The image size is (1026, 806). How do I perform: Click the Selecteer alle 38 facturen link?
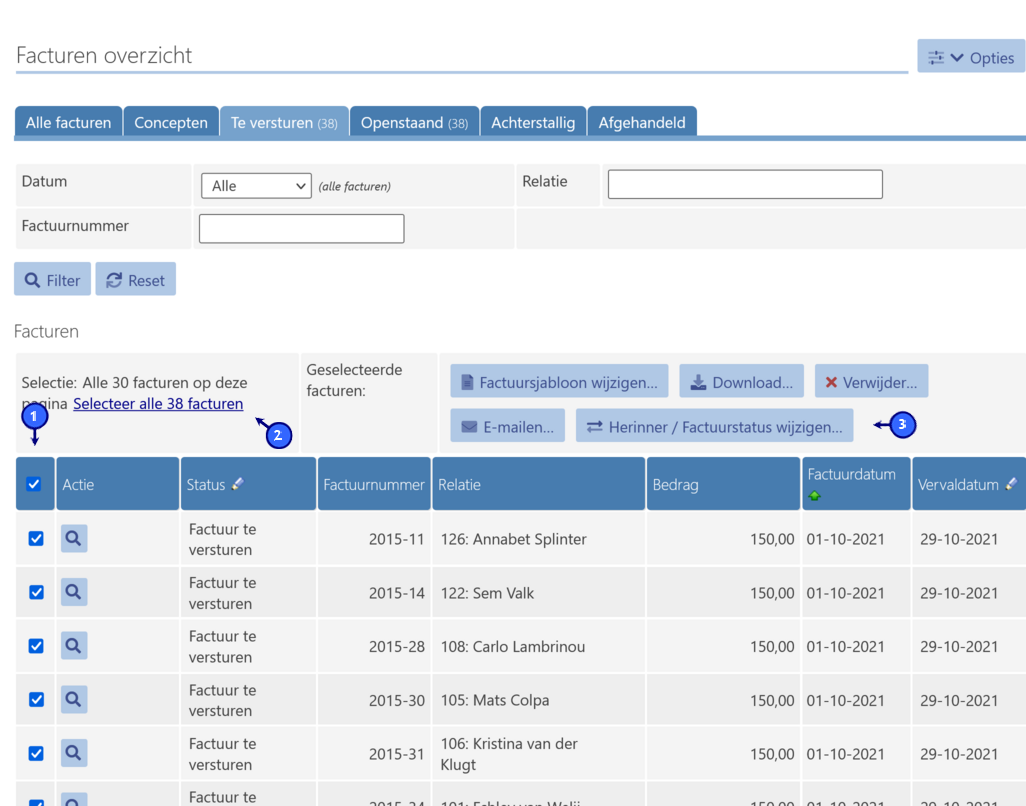click(x=158, y=404)
